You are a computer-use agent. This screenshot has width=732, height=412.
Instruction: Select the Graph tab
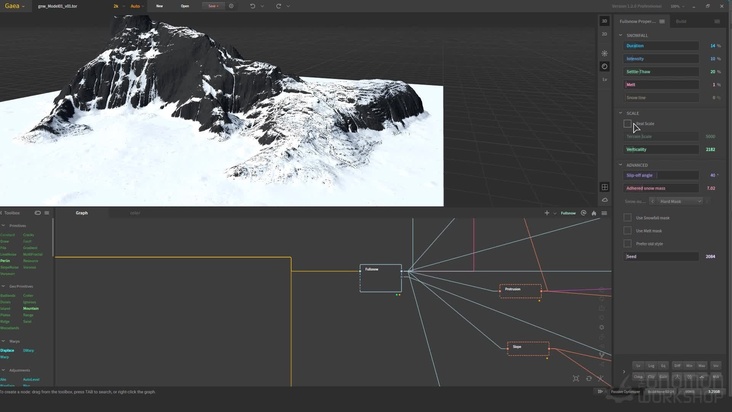tap(82, 213)
